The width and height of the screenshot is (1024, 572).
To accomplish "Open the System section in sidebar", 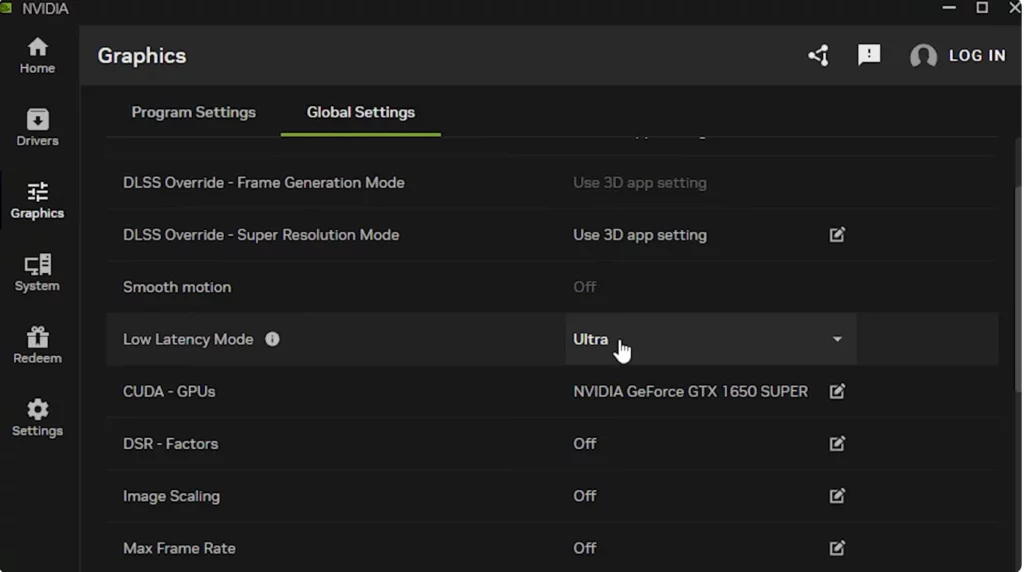I will 37,273.
